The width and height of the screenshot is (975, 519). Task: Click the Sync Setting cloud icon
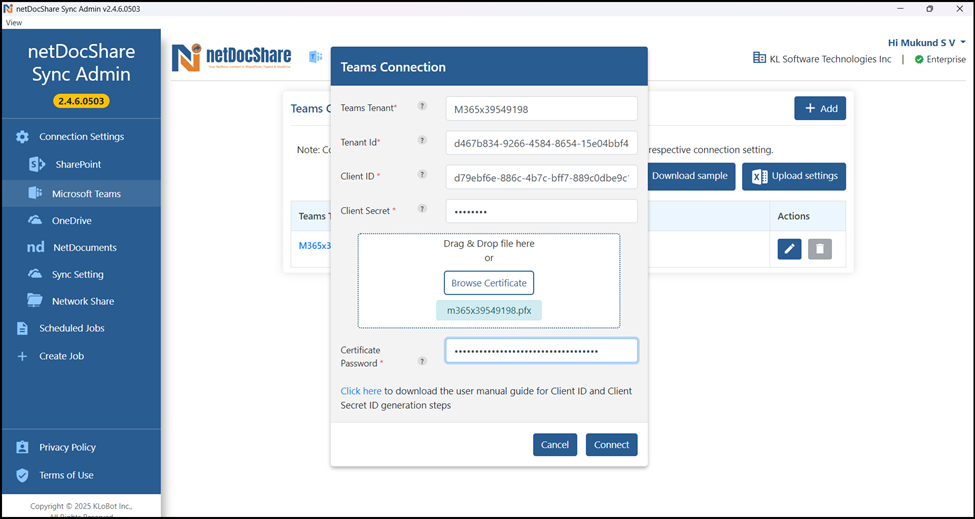(x=35, y=274)
